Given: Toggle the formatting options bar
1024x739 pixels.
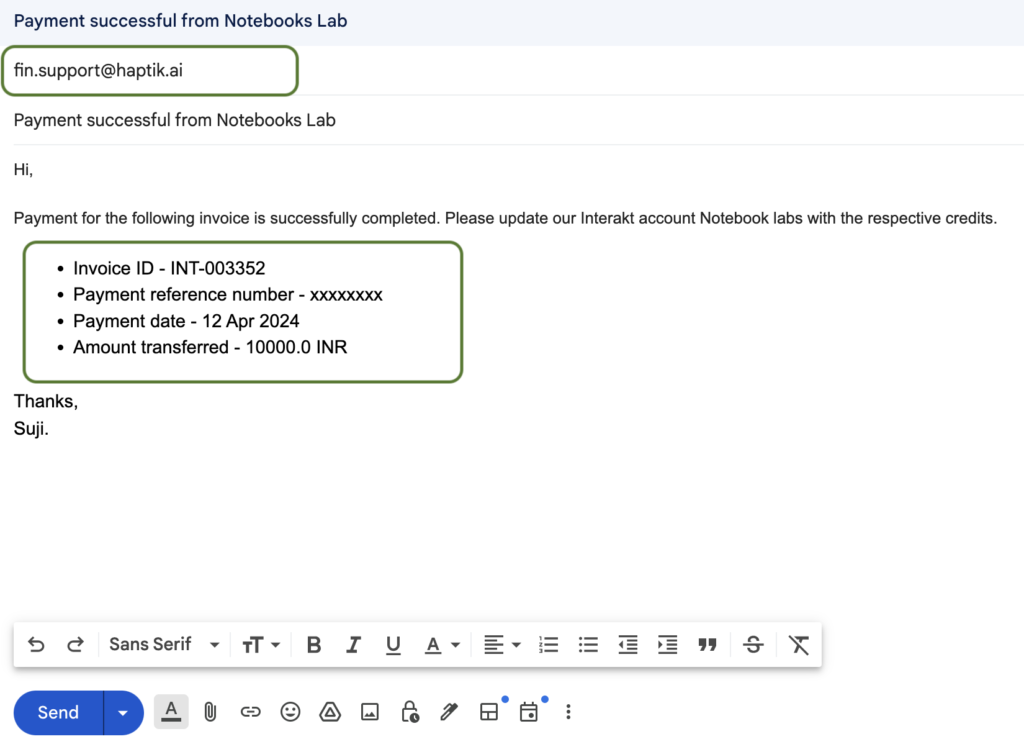Looking at the screenshot, I should 171,712.
